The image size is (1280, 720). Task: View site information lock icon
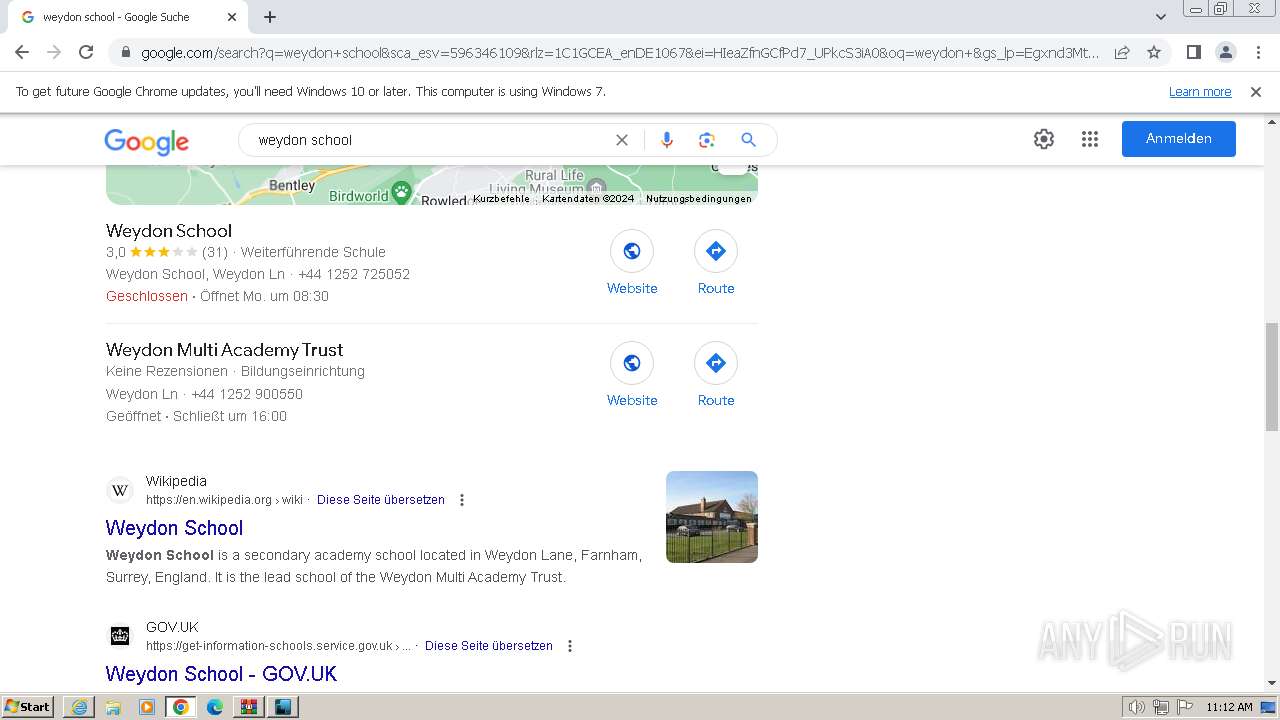125,53
